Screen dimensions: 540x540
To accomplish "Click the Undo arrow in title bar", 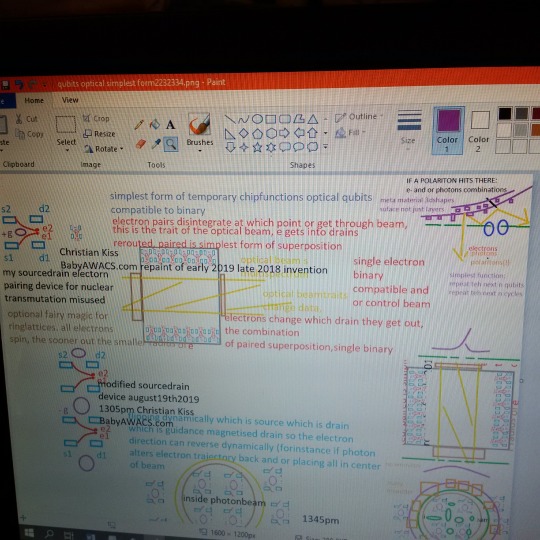I will 19,84.
